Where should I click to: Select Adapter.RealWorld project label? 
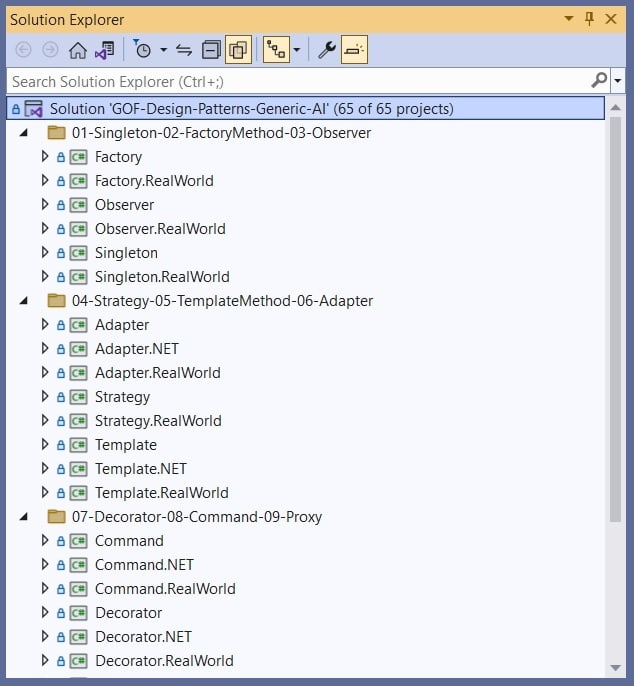click(158, 373)
